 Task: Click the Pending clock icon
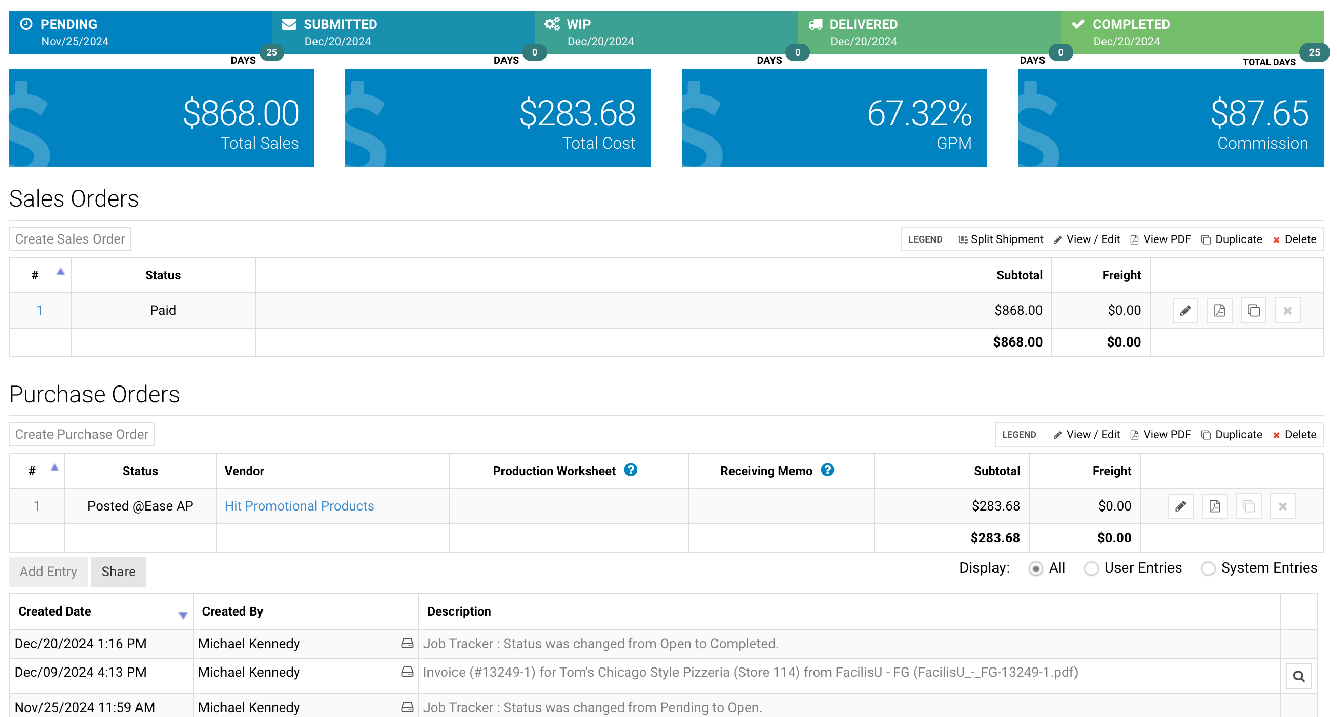26,24
